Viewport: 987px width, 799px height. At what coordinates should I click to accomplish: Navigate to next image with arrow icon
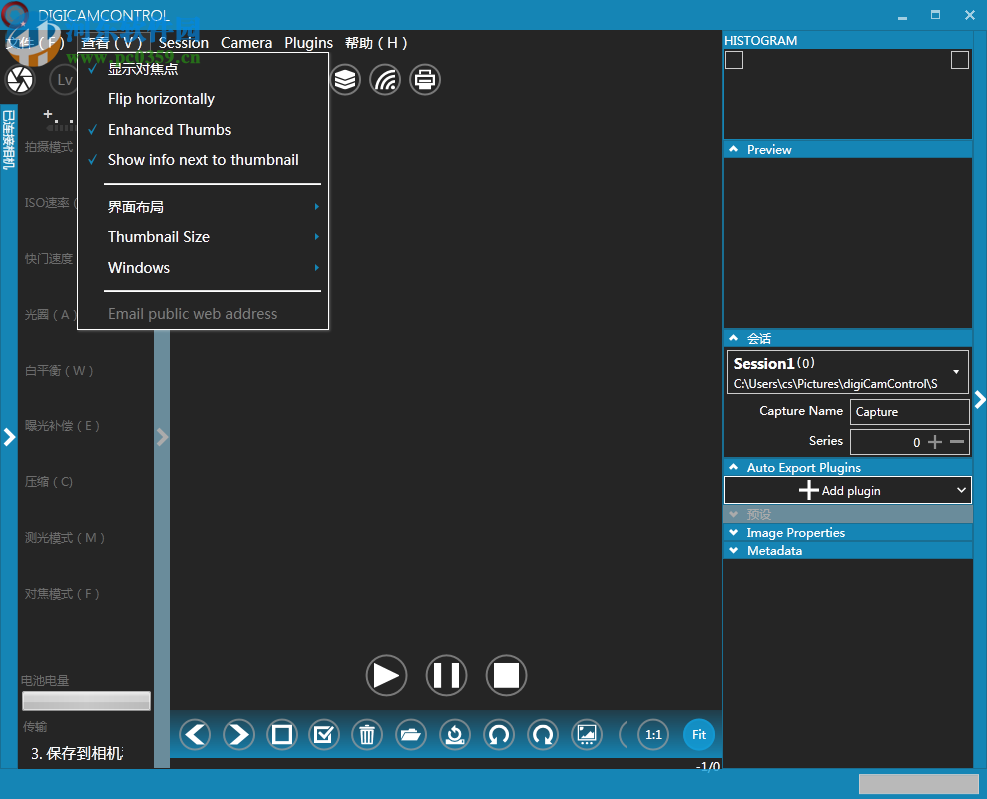click(238, 734)
